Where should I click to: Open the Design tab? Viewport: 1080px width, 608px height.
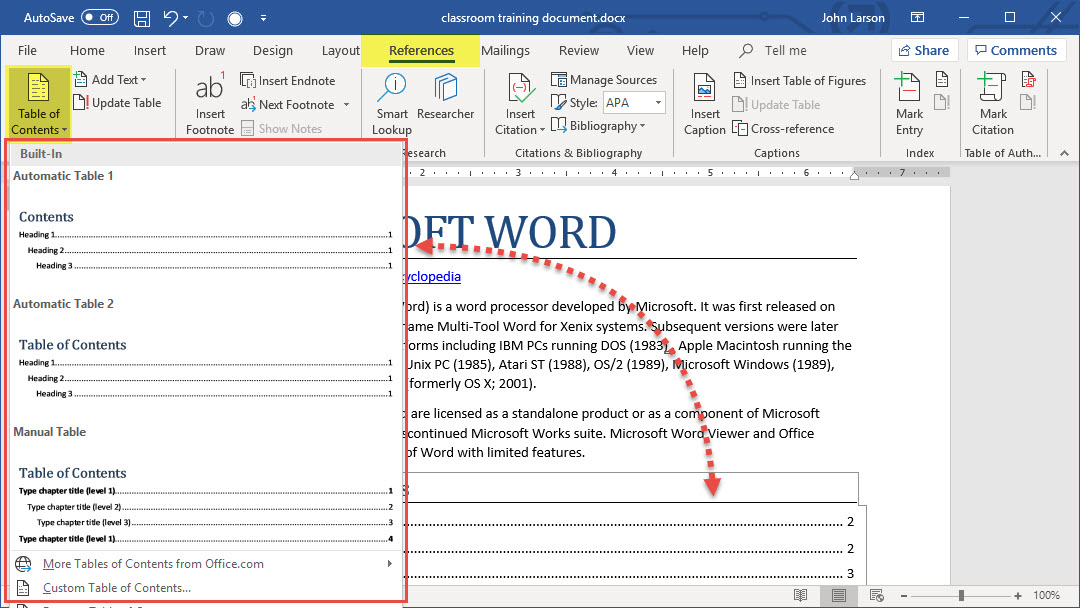coord(273,51)
